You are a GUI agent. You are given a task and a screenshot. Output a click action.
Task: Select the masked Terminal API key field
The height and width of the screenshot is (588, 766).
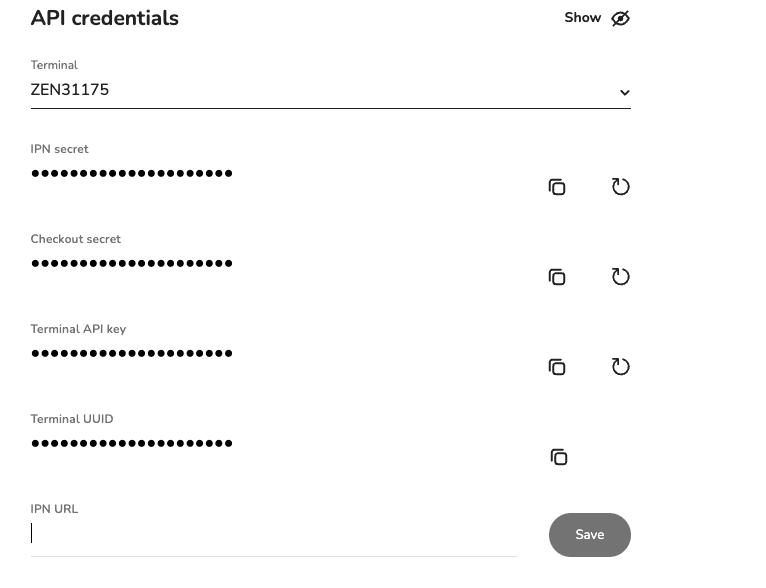point(132,353)
